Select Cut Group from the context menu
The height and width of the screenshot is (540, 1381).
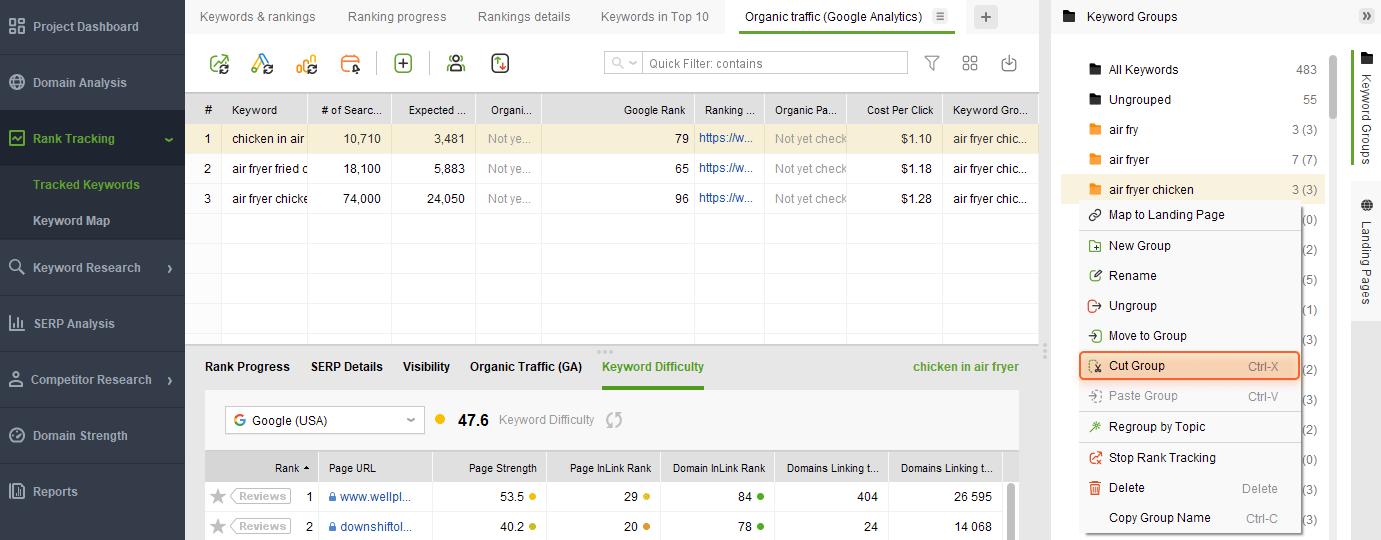coord(1189,366)
